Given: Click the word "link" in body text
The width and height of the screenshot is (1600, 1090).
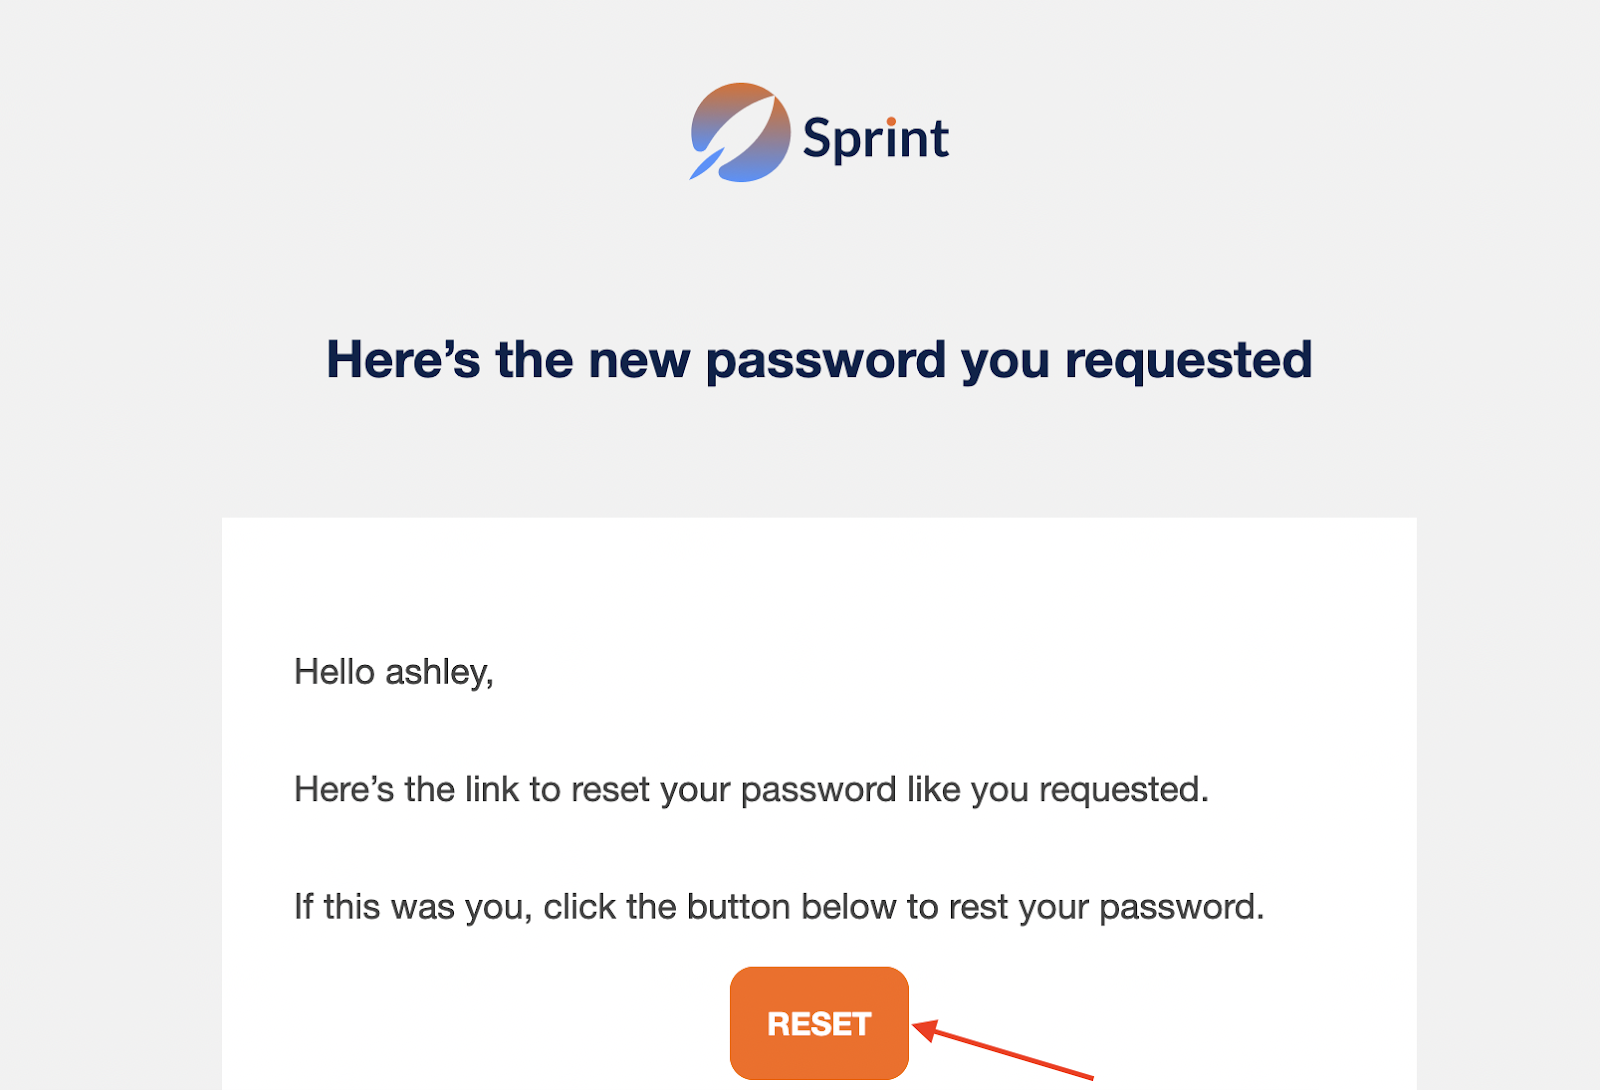Looking at the screenshot, I should 492,790.
